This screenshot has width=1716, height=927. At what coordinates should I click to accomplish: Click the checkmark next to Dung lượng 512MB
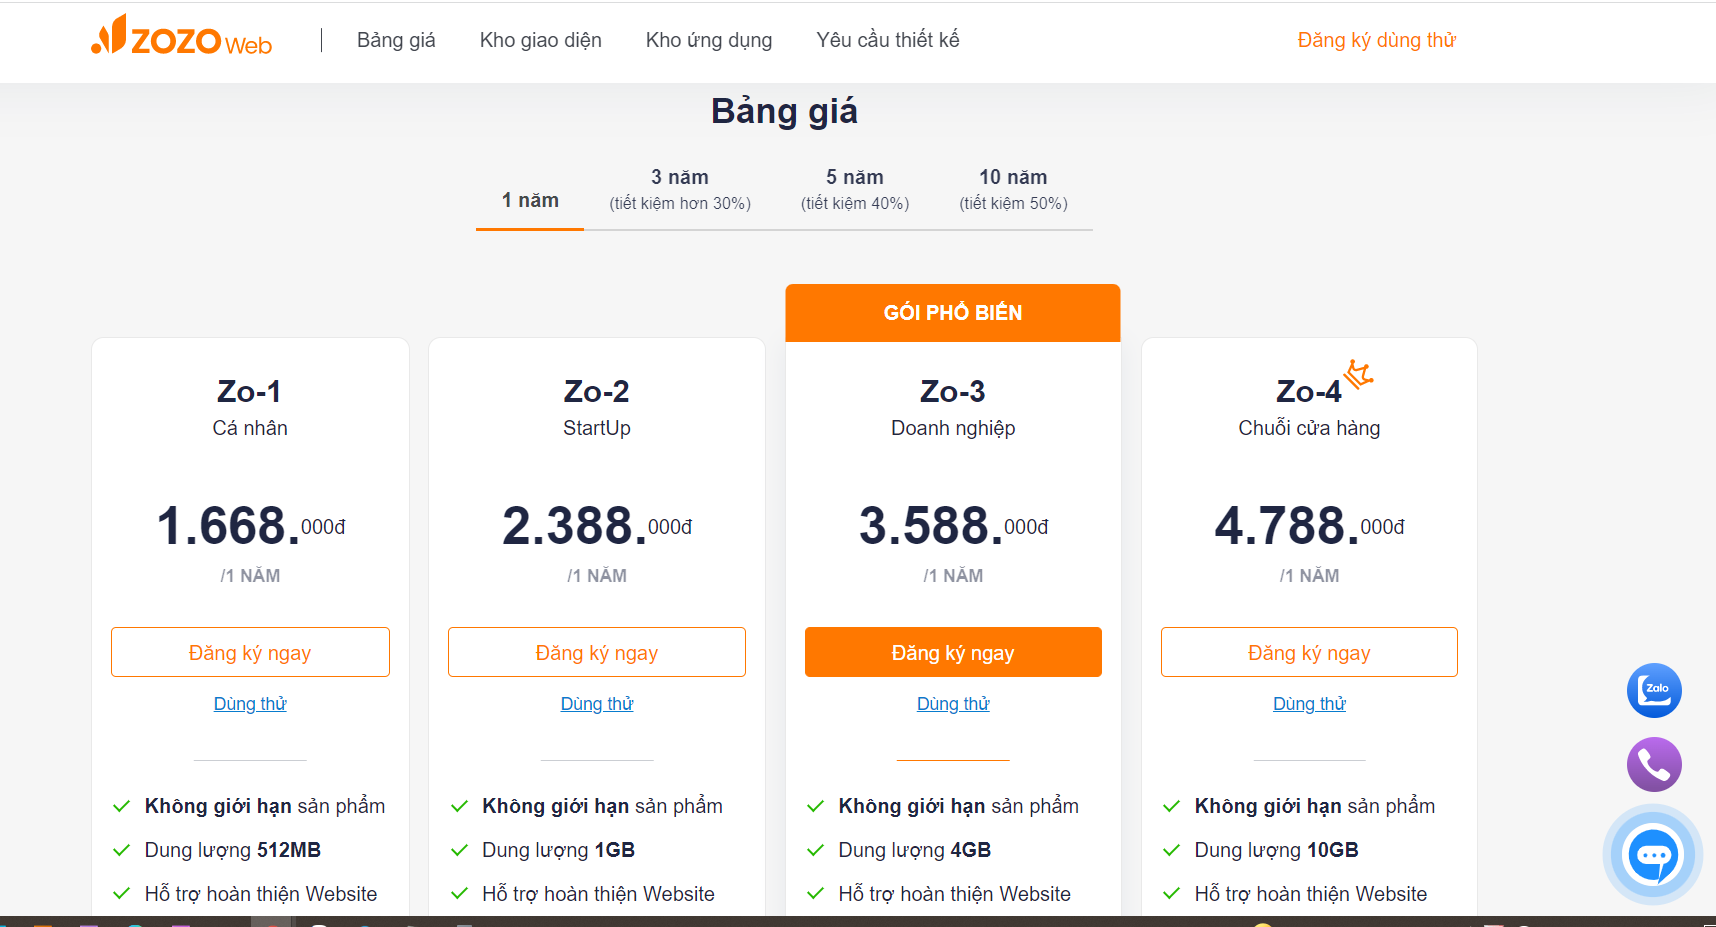122,850
